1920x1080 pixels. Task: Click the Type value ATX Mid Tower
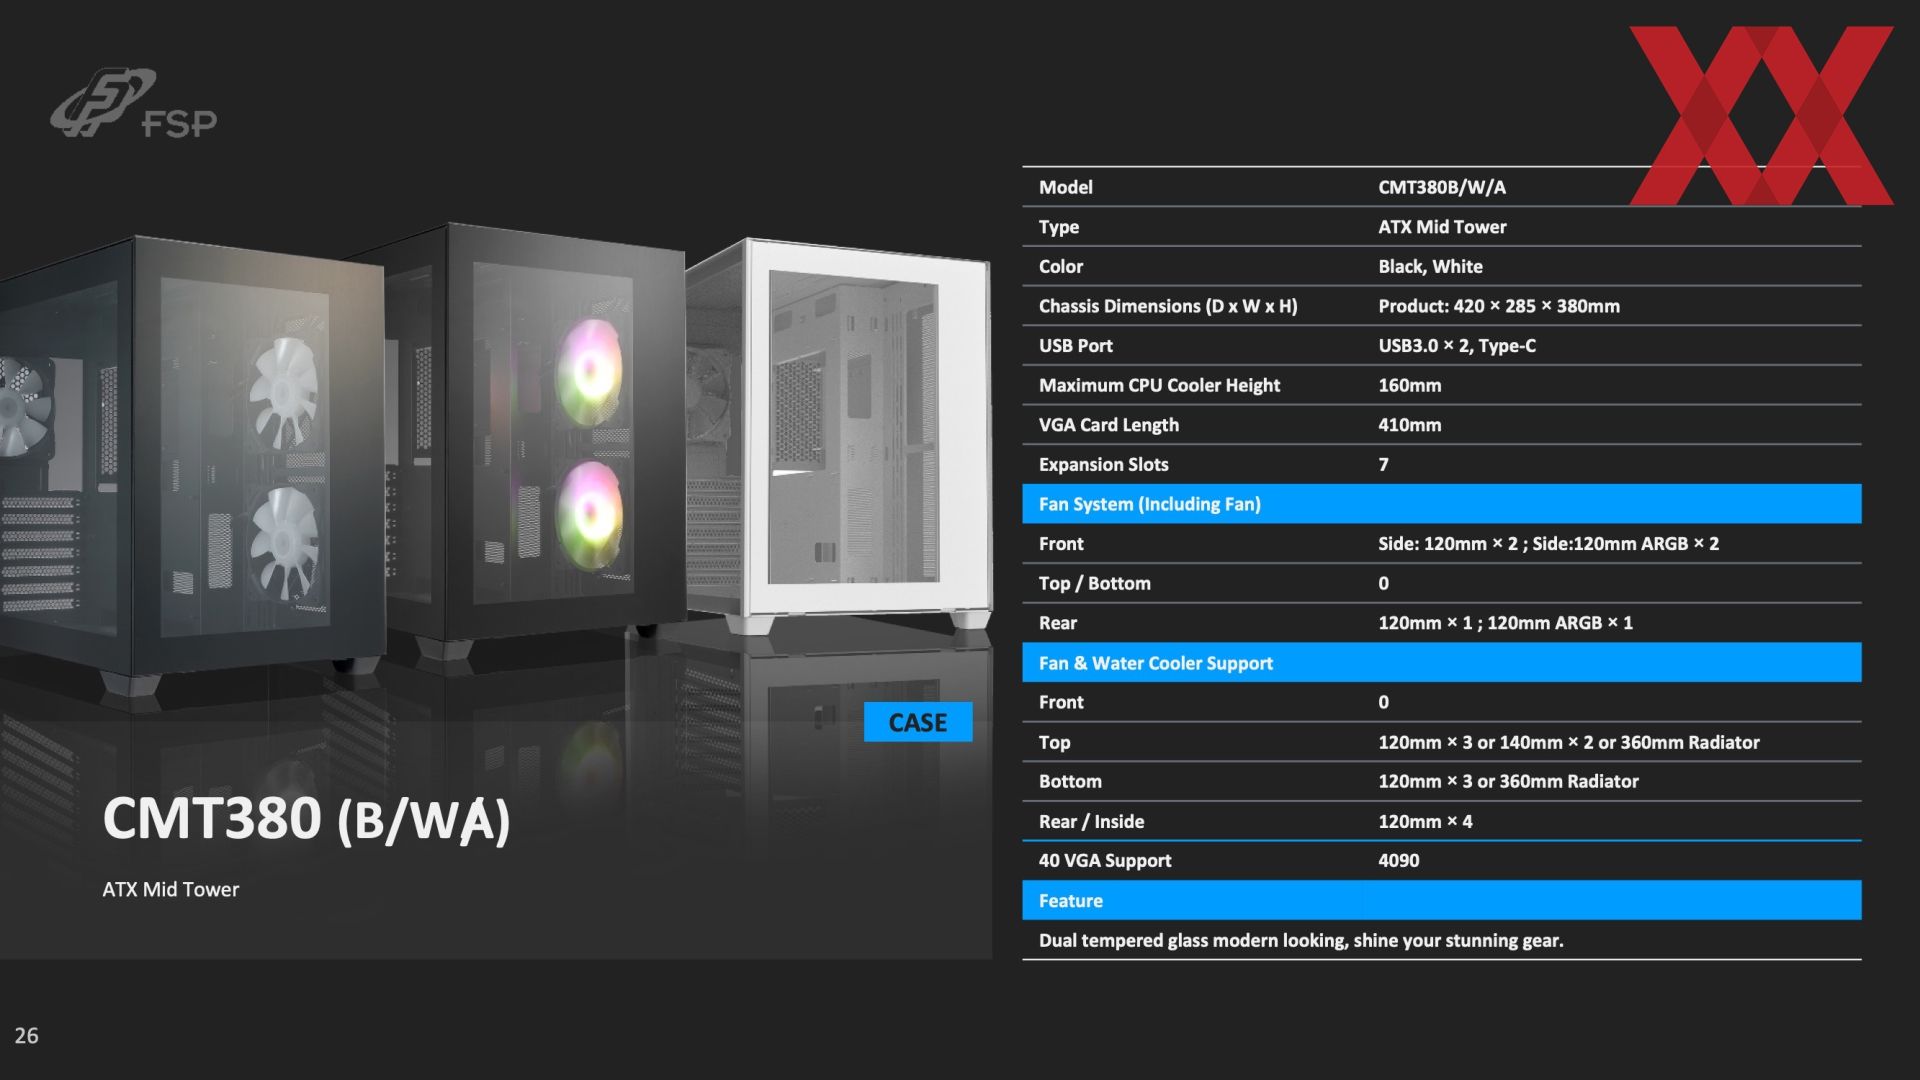(1442, 227)
